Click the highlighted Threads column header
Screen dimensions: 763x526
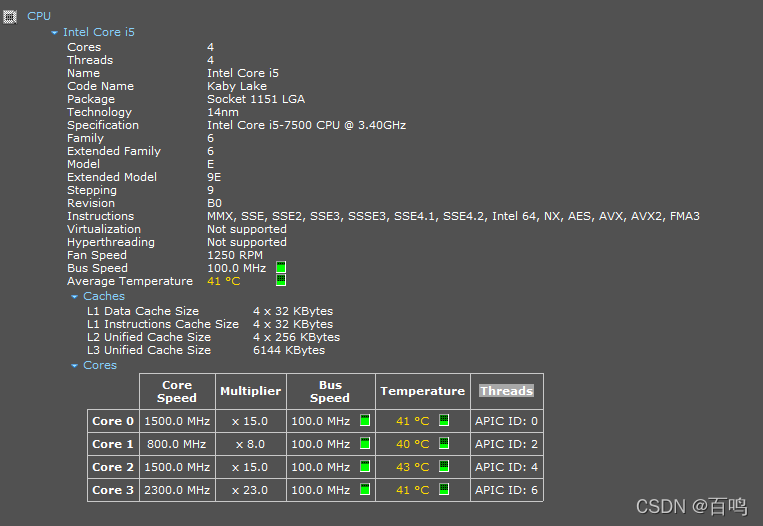[x=507, y=391]
